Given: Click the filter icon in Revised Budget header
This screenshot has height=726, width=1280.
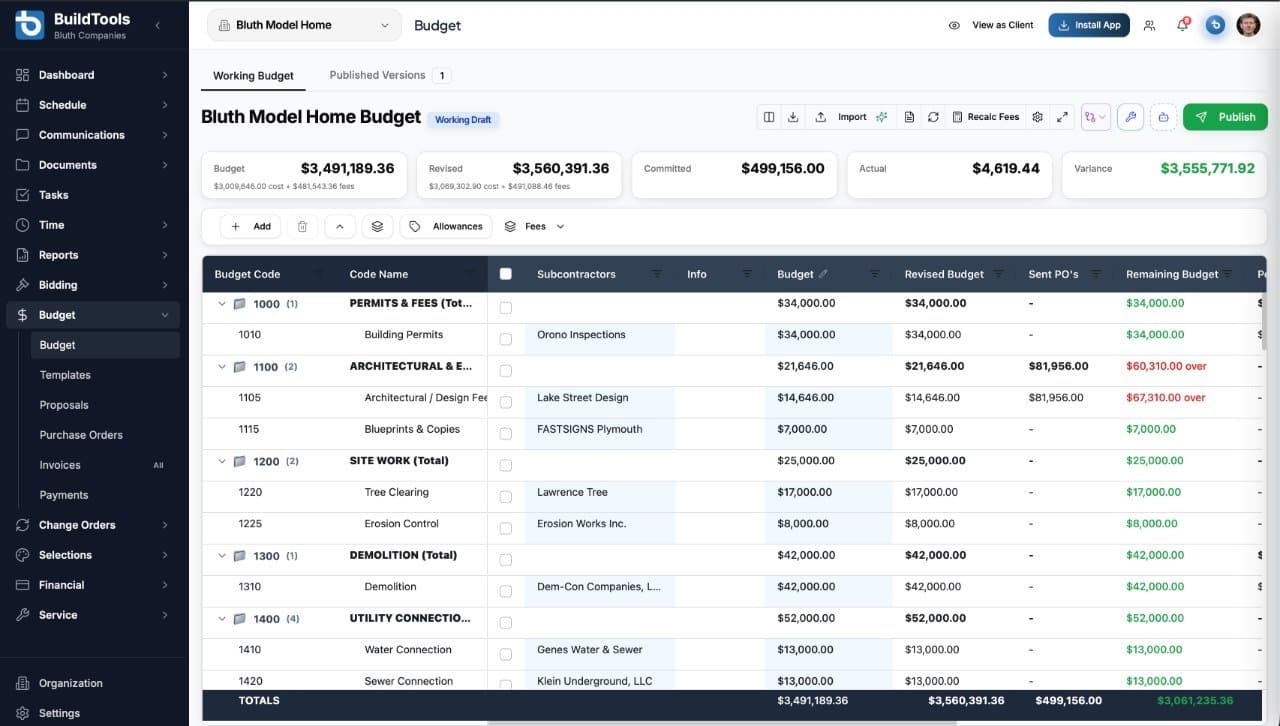Looking at the screenshot, I should click(x=998, y=274).
